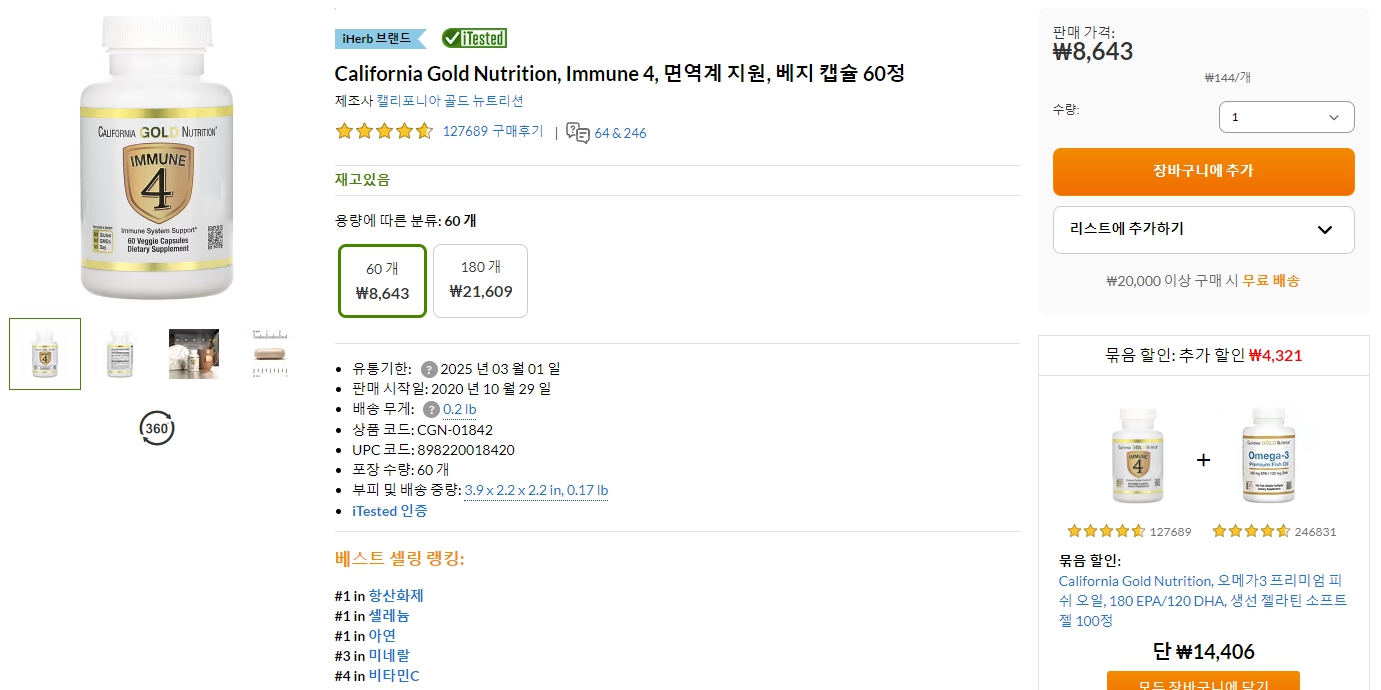Select the second product image thumbnail
1381x690 pixels.
(119, 353)
